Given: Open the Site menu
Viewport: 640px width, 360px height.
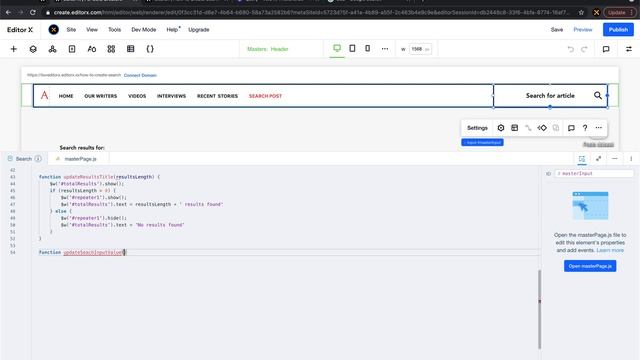Looking at the screenshot, I should click(71, 30).
